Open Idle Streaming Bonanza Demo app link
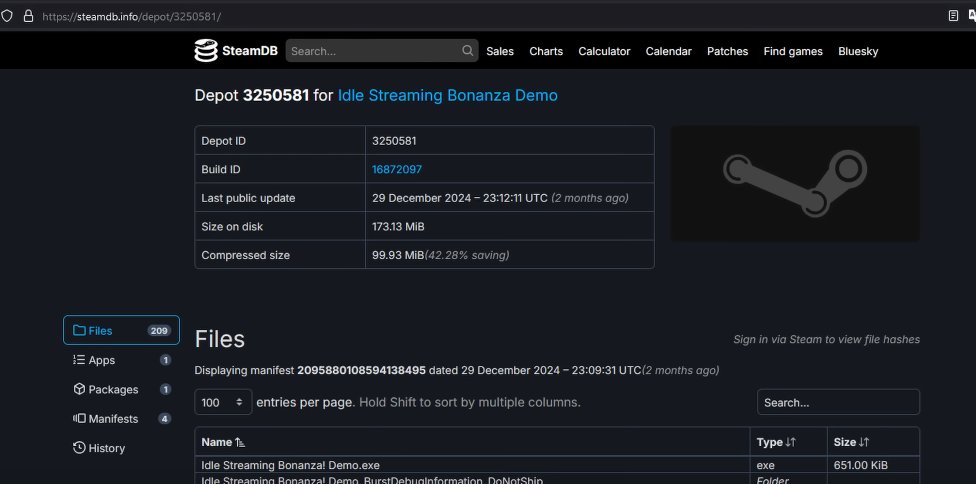This screenshot has height=484, width=976. pos(448,95)
